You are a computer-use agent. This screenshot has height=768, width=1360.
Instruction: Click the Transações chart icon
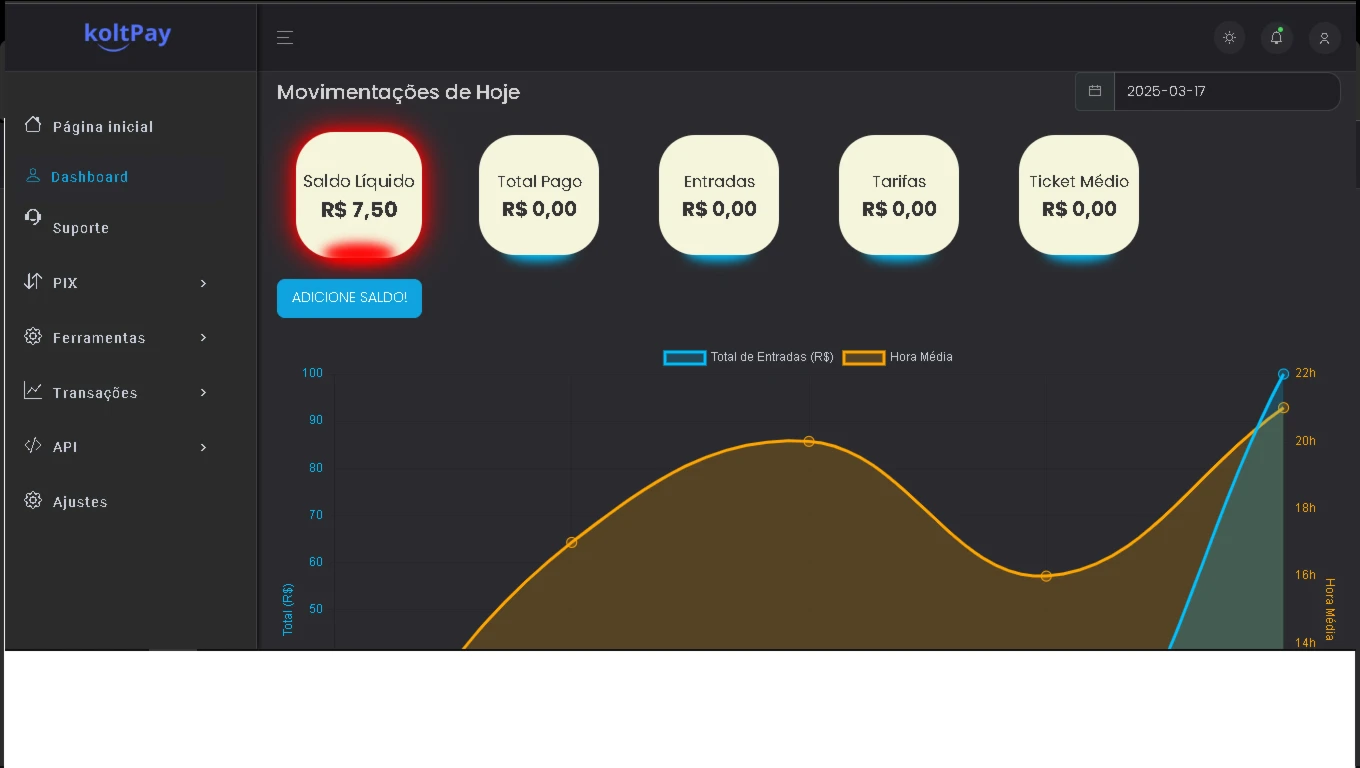33,390
